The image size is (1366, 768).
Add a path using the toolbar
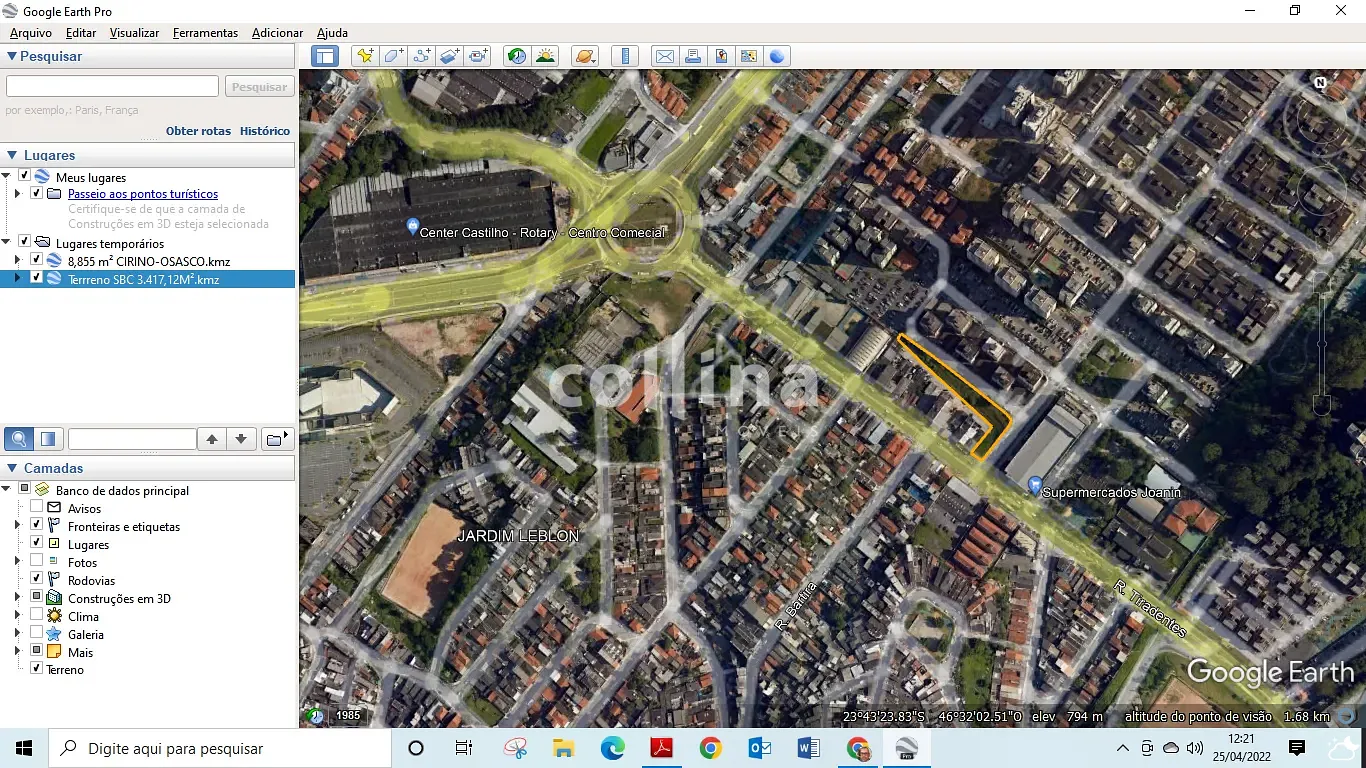coord(422,56)
